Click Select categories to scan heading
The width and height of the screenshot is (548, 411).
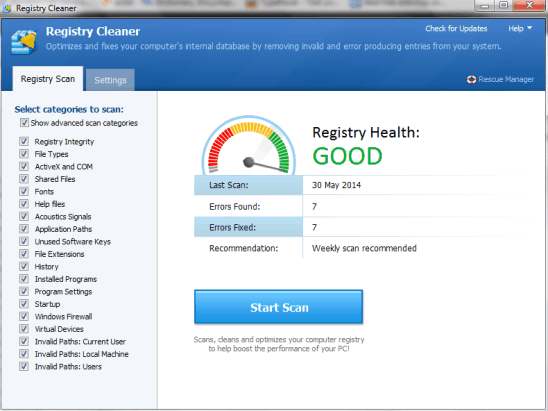click(x=69, y=109)
